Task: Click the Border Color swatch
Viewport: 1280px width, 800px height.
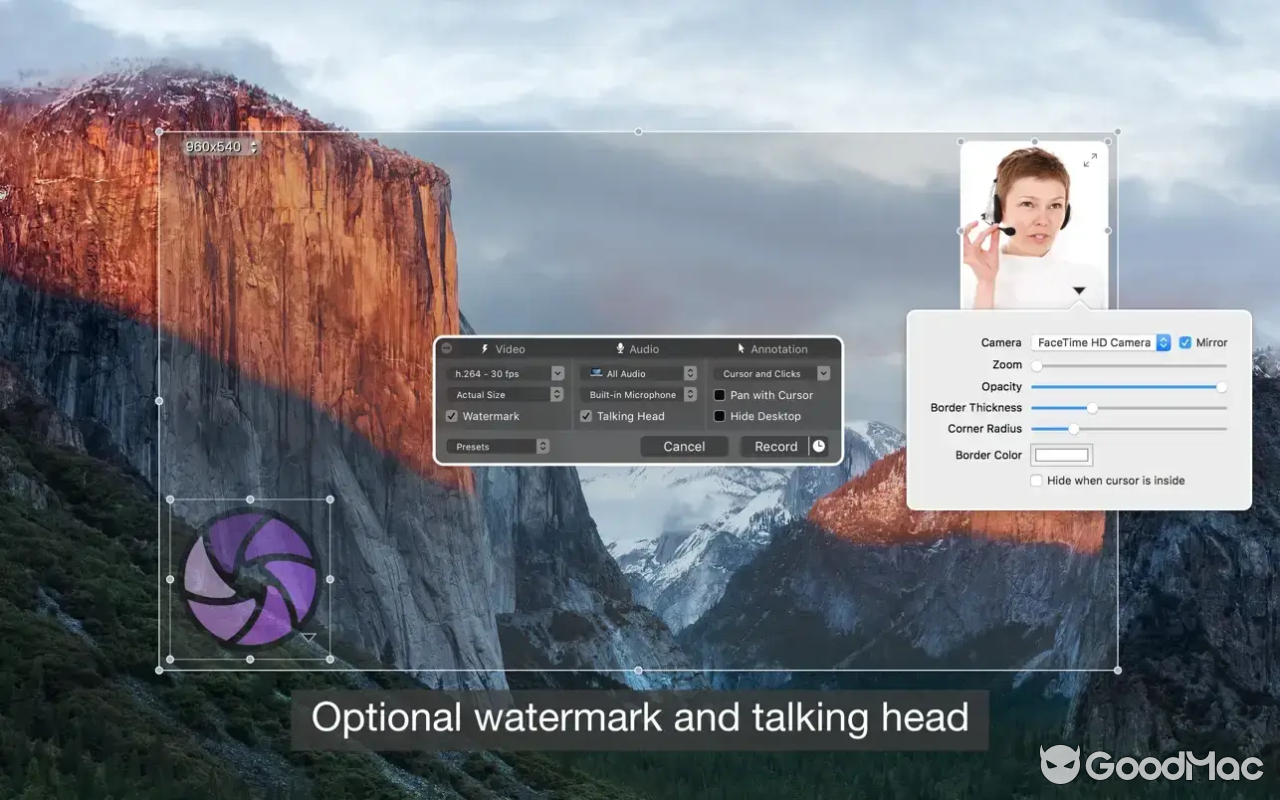Action: click(x=1061, y=454)
